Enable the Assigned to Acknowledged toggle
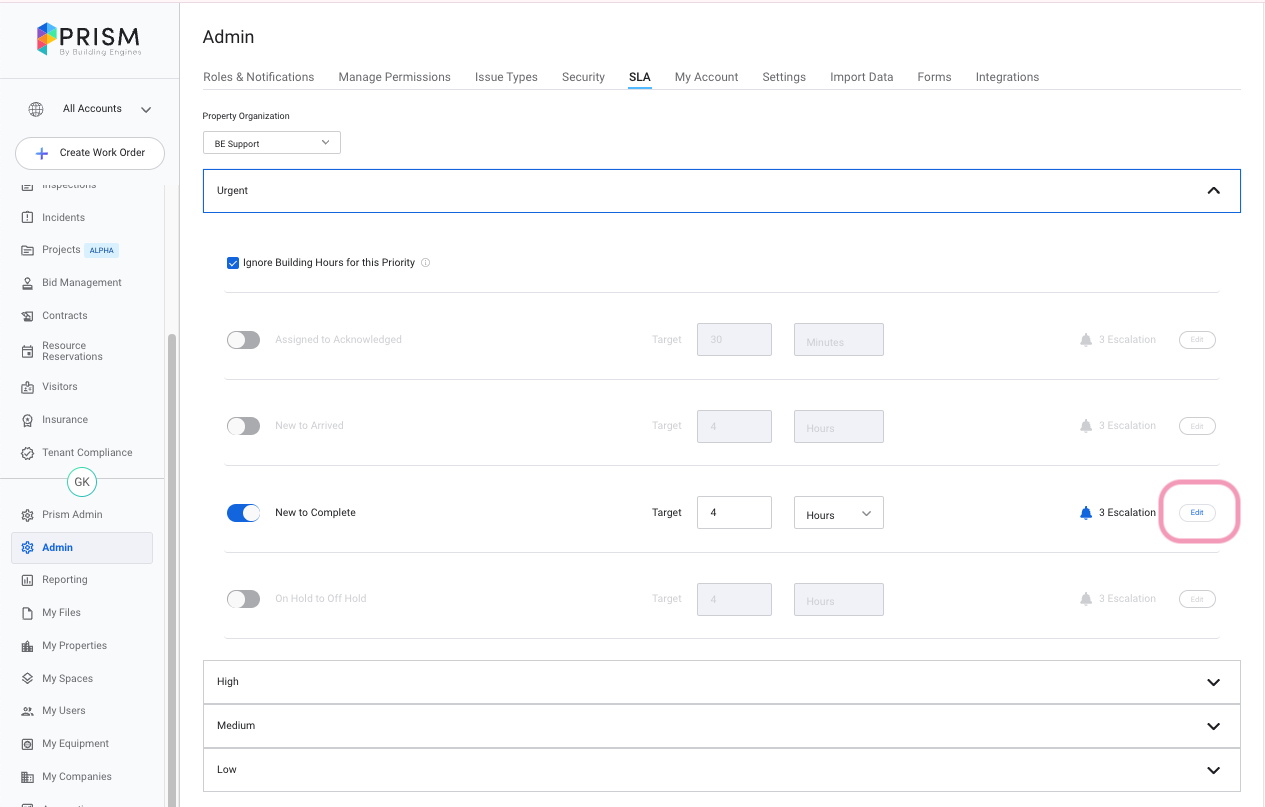Image resolution: width=1265 pixels, height=807 pixels. point(243,340)
